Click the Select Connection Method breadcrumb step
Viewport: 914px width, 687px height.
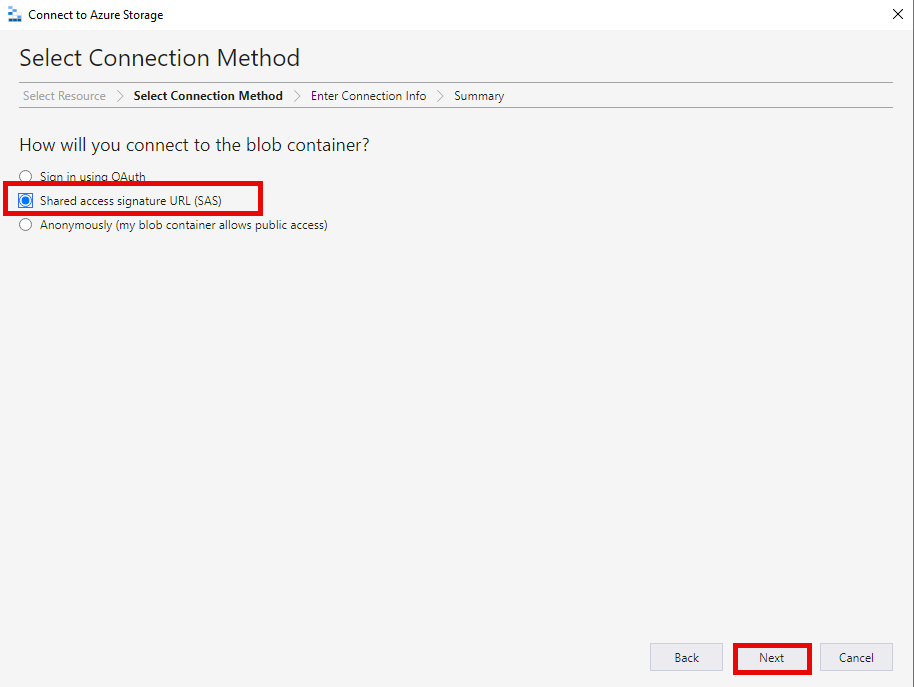coord(208,96)
